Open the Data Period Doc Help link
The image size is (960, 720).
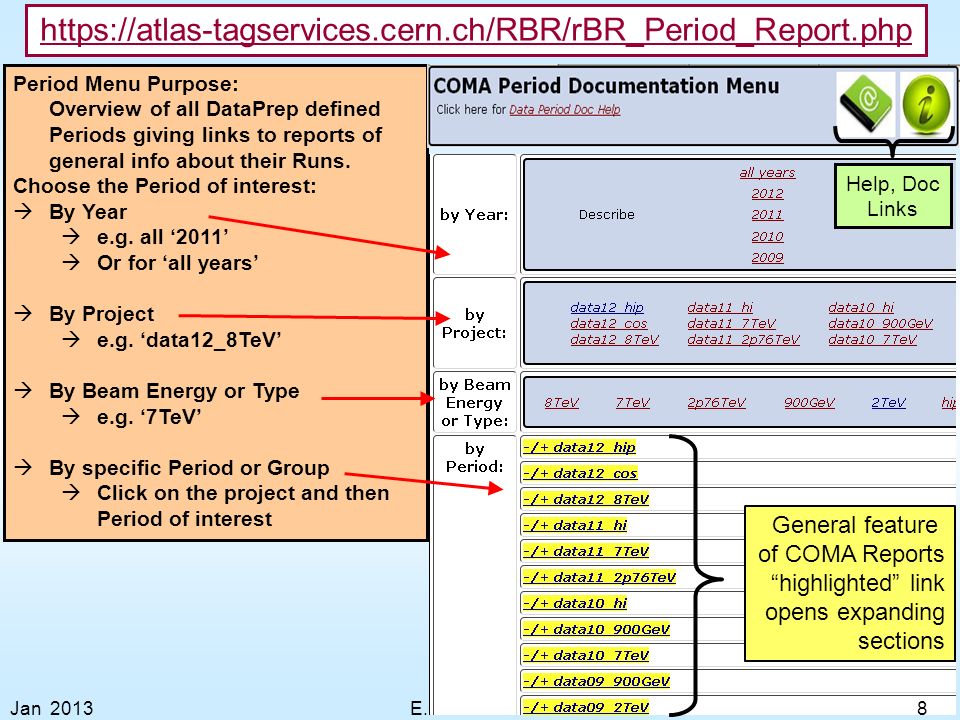click(564, 110)
